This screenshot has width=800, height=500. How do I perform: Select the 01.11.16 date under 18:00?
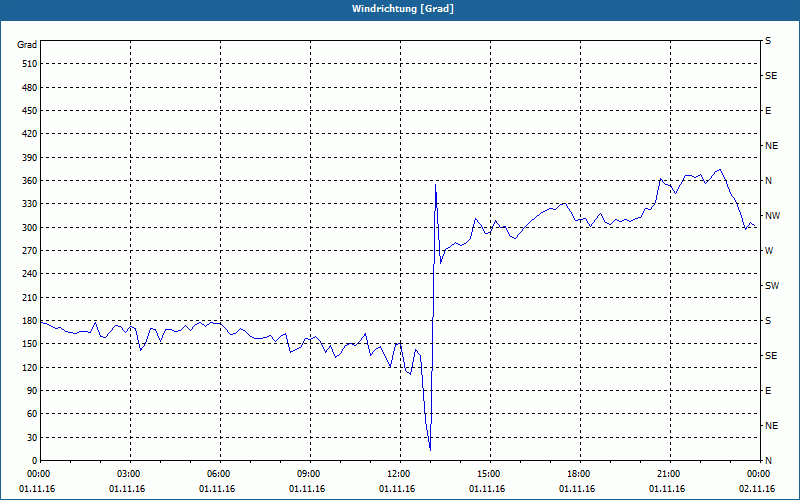click(577, 489)
